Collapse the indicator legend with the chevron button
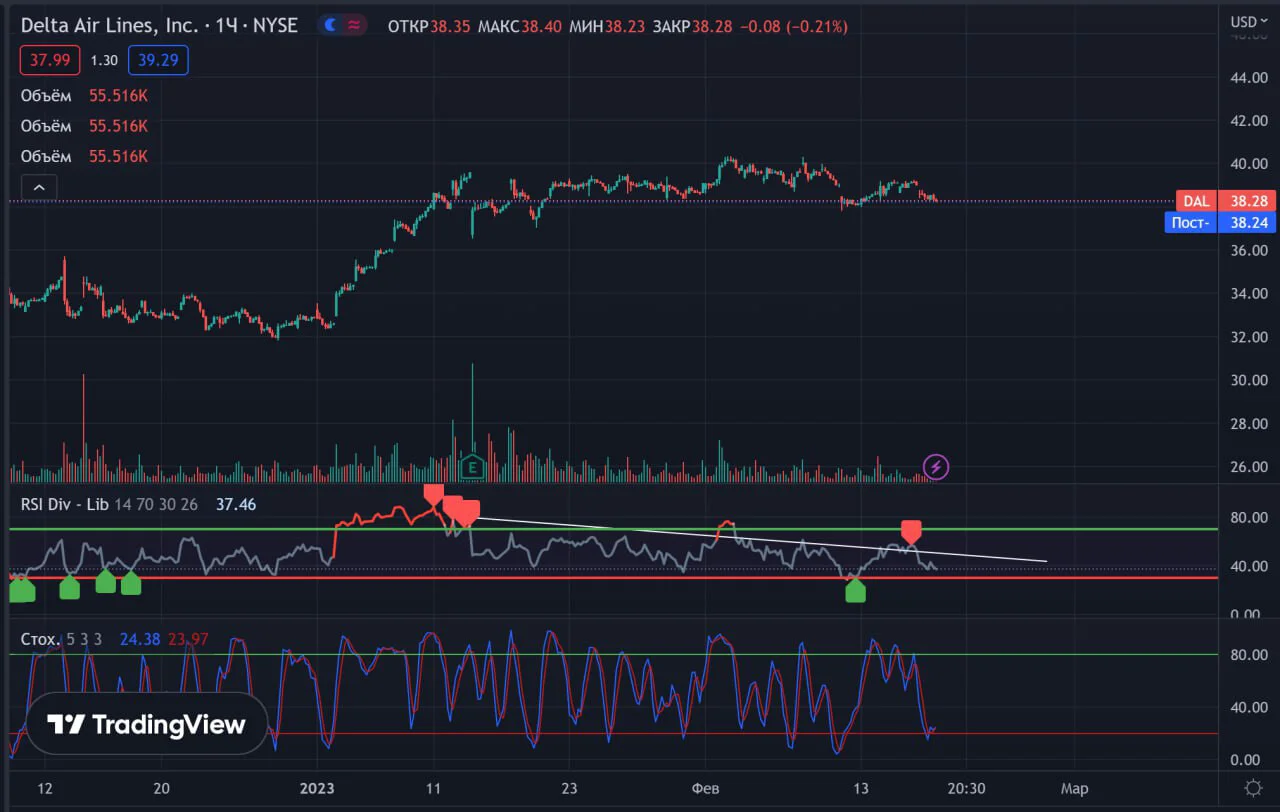Image resolution: width=1280 pixels, height=812 pixels. point(39,187)
